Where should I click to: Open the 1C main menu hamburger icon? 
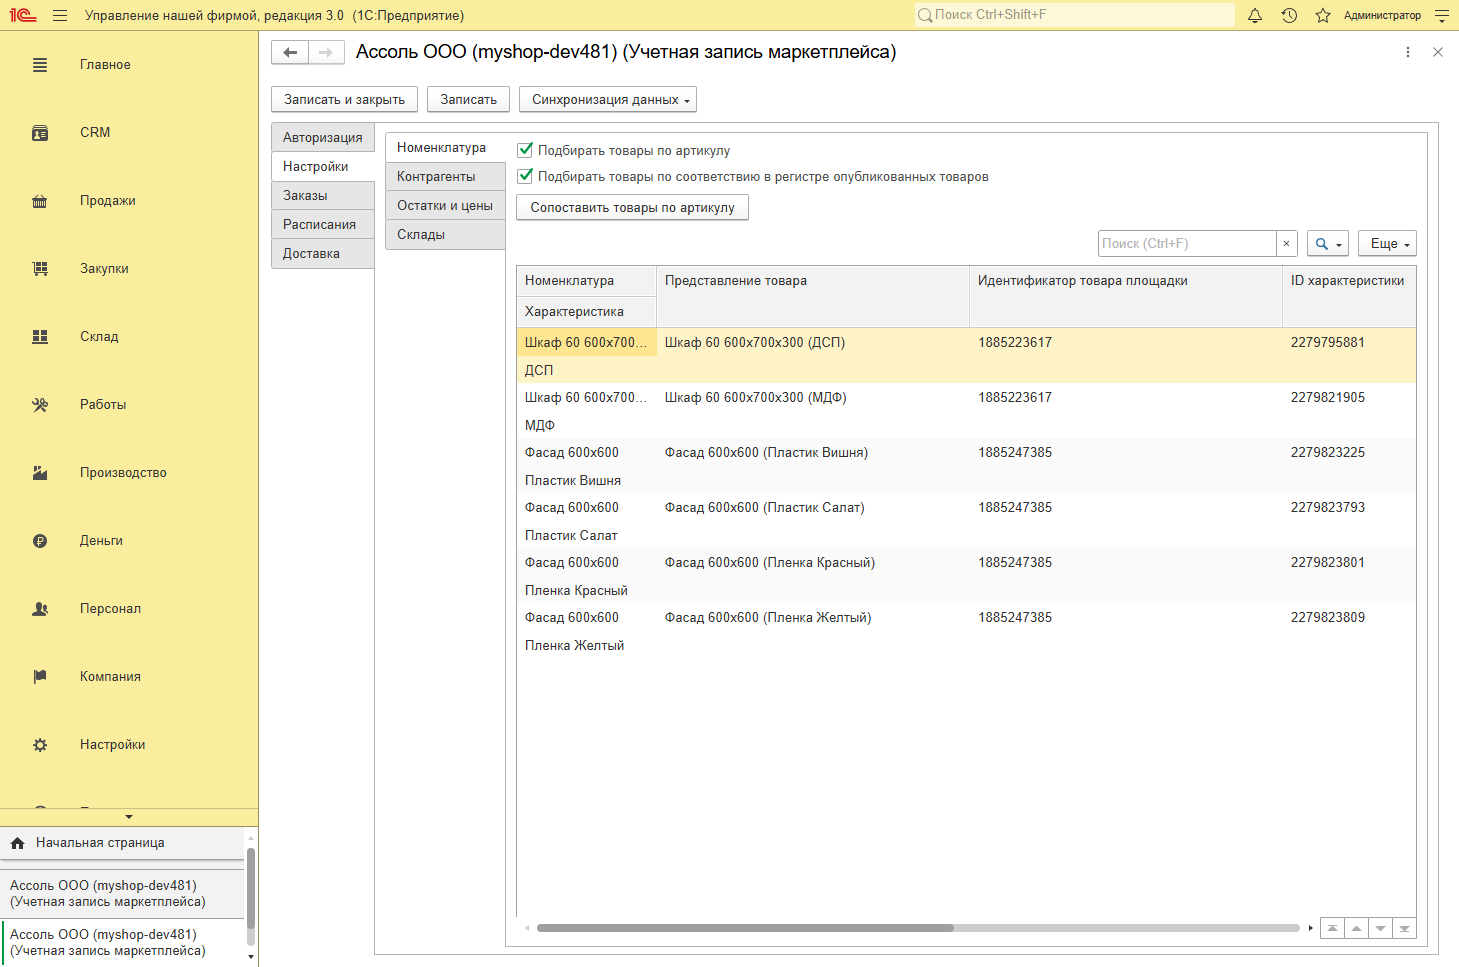[x=60, y=16]
